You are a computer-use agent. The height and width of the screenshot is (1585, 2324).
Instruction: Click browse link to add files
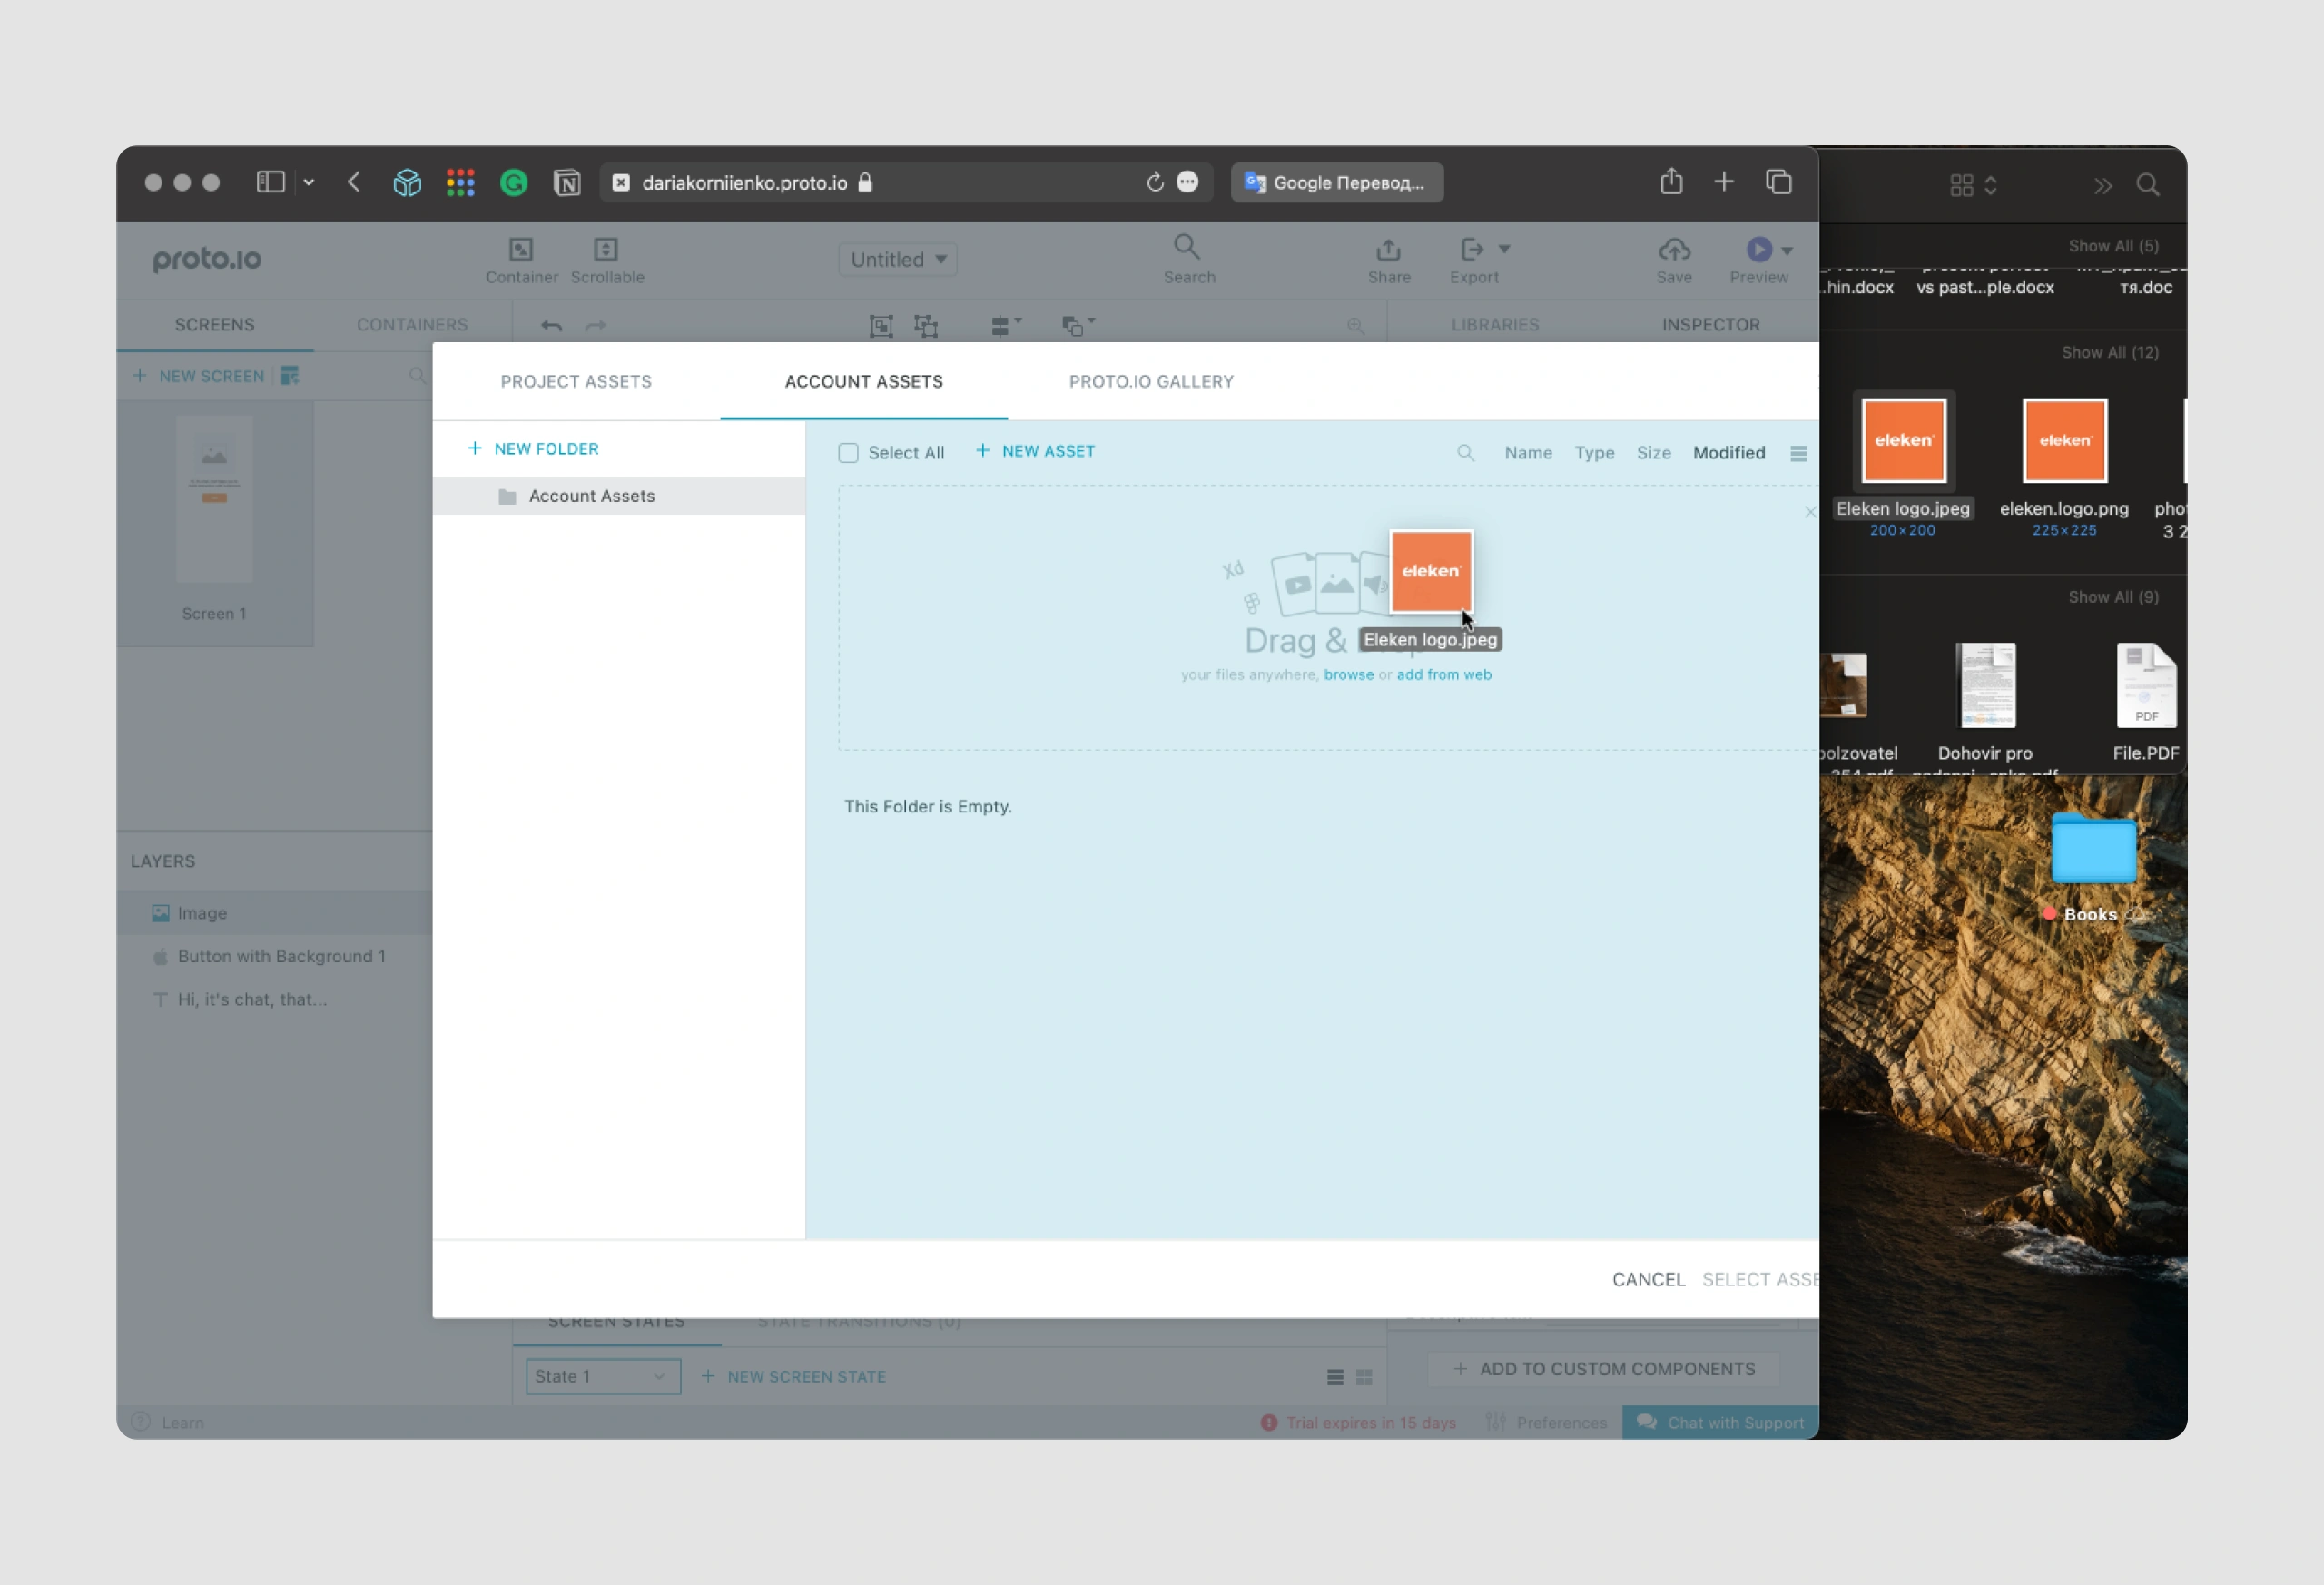[1345, 673]
